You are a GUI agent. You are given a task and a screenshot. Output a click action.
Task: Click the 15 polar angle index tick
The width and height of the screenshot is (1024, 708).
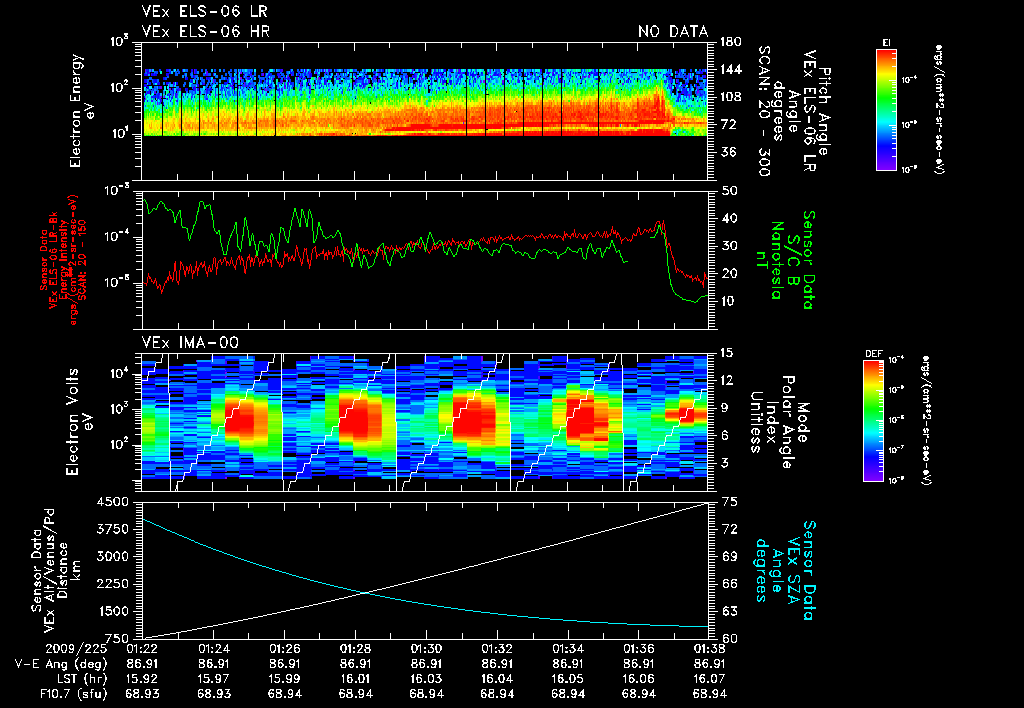728,353
